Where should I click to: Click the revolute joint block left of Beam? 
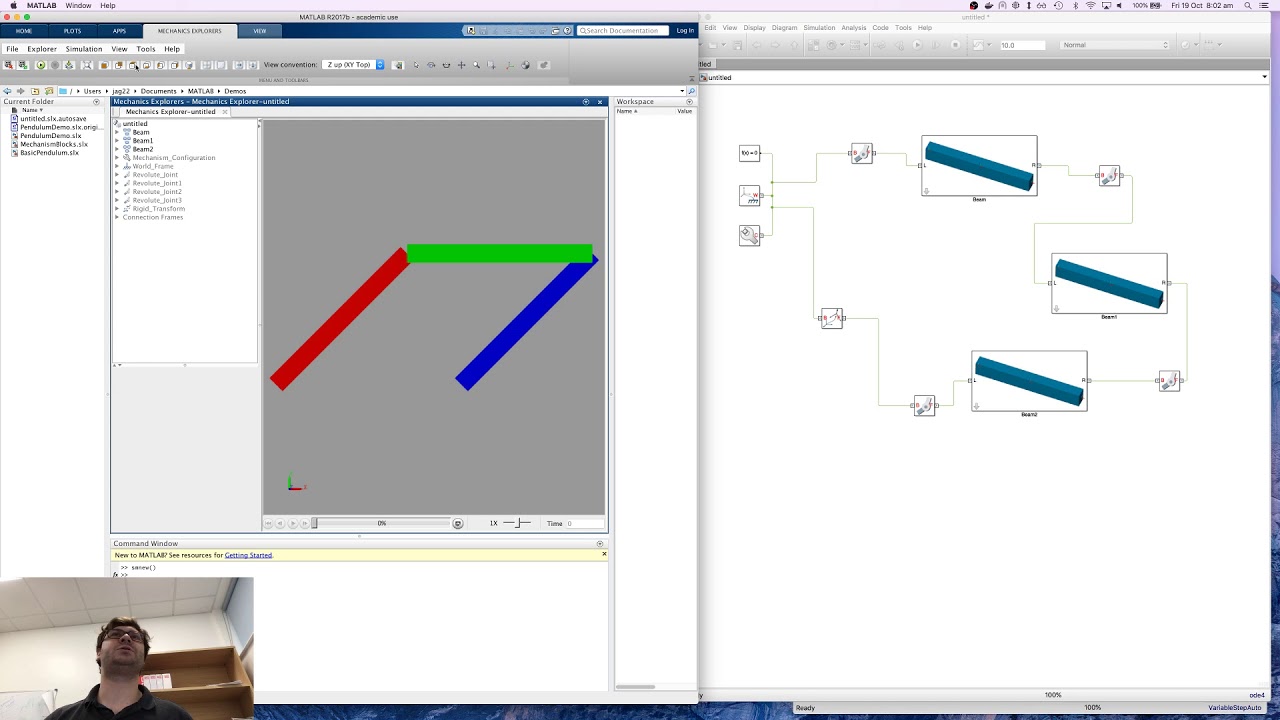862,153
